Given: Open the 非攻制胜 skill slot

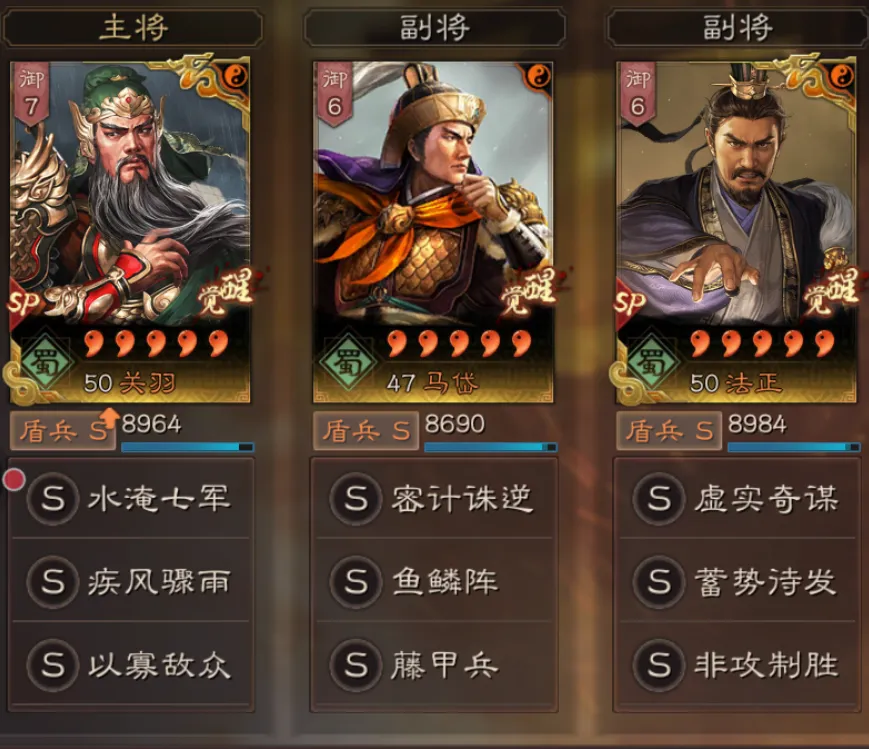Looking at the screenshot, I should [737, 664].
